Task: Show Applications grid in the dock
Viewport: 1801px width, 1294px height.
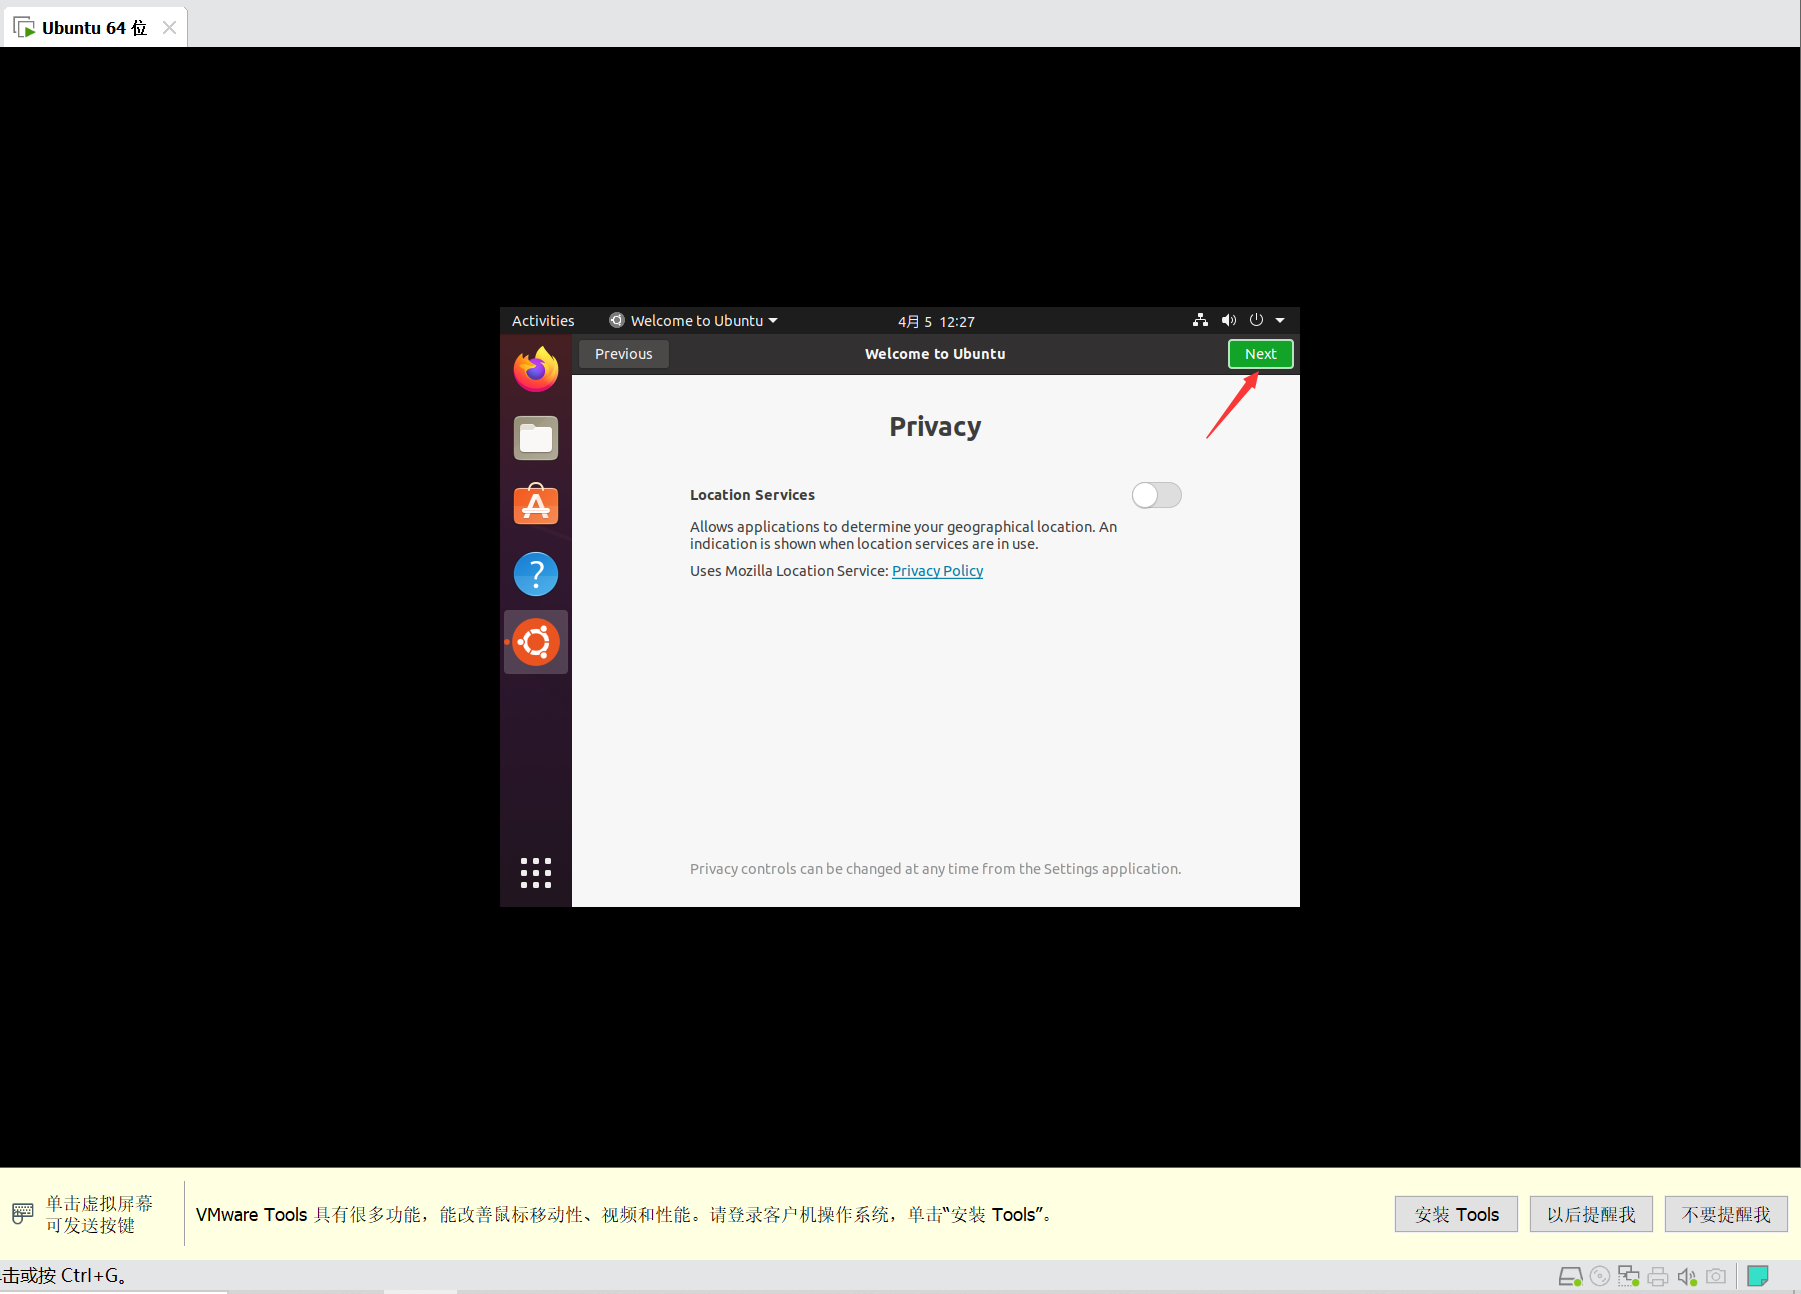Action: [536, 873]
